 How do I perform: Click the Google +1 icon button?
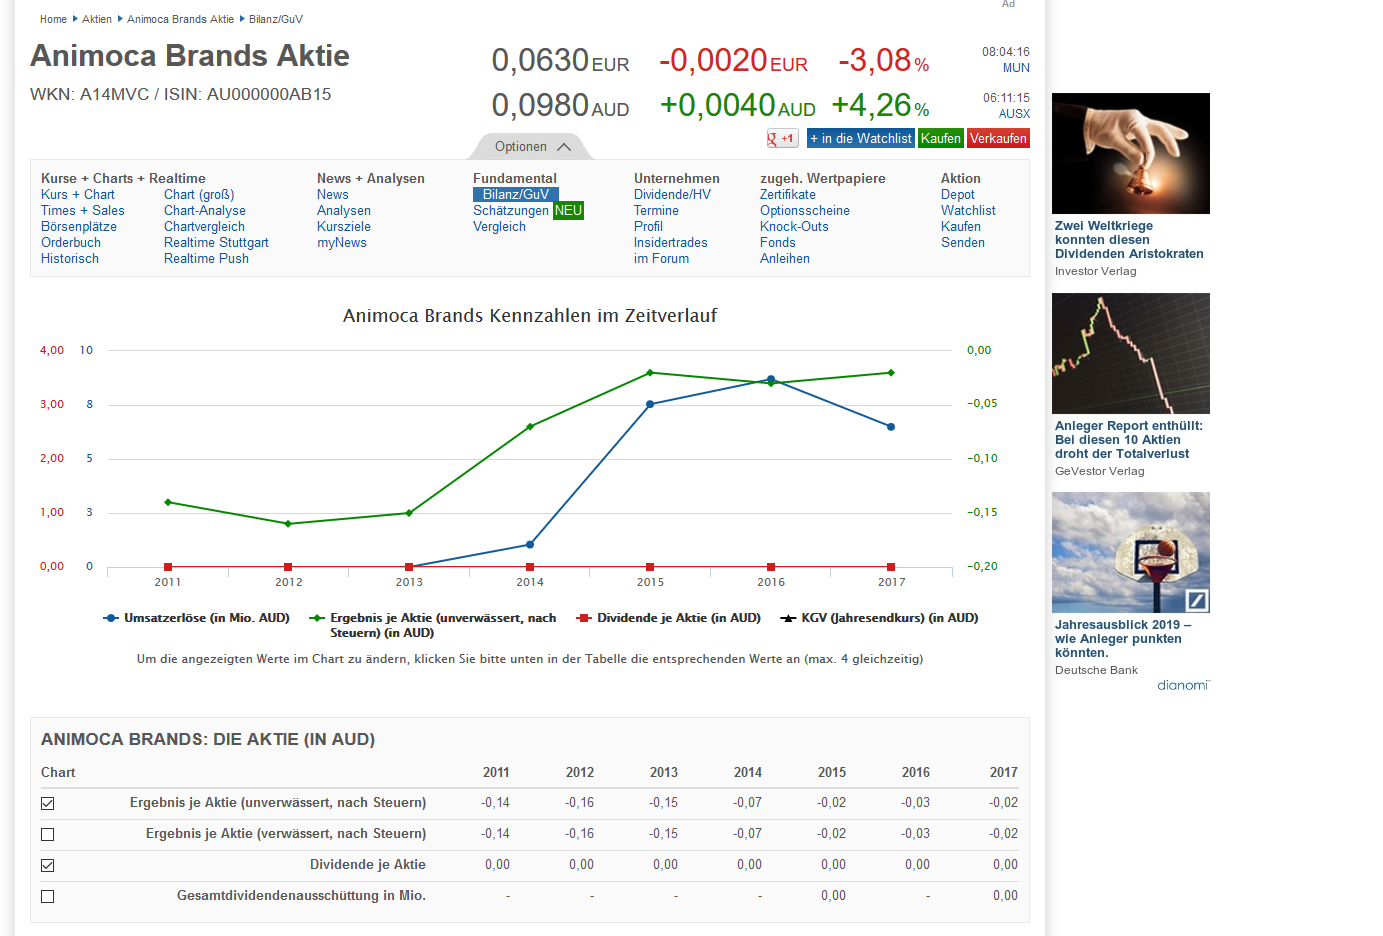[x=782, y=139]
